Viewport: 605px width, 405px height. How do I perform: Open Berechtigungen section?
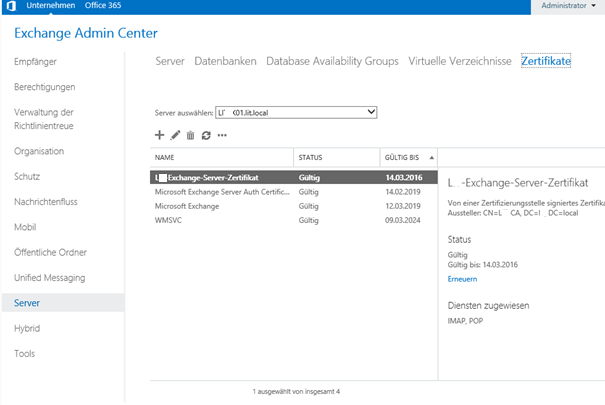point(45,87)
